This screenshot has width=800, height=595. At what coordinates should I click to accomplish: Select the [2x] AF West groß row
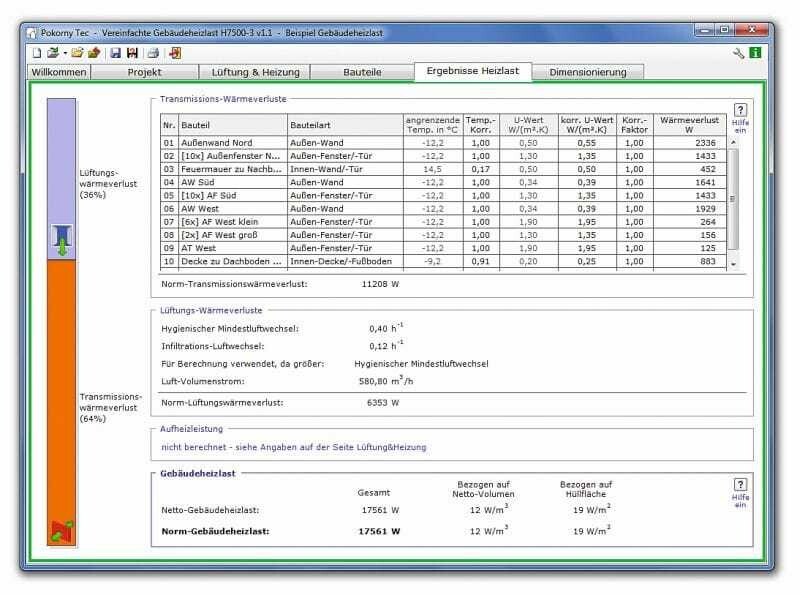tap(443, 235)
